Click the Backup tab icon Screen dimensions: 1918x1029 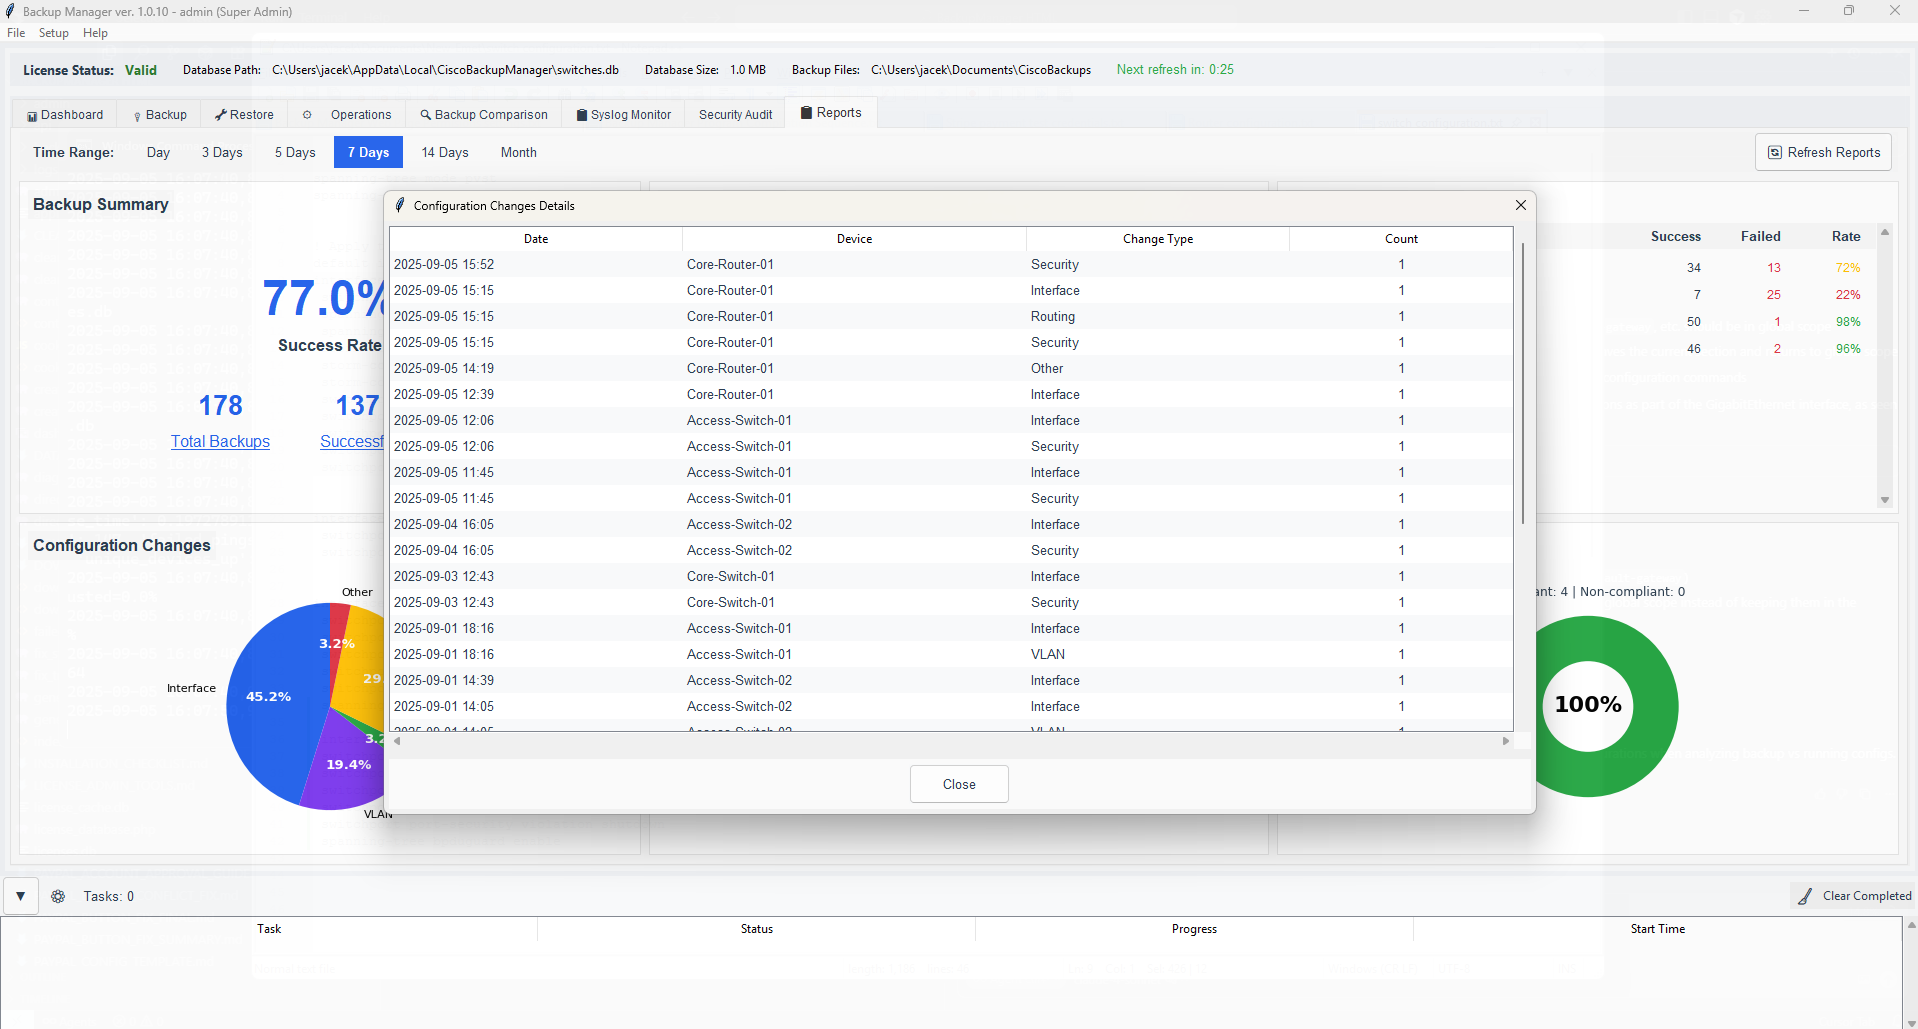[x=137, y=116]
